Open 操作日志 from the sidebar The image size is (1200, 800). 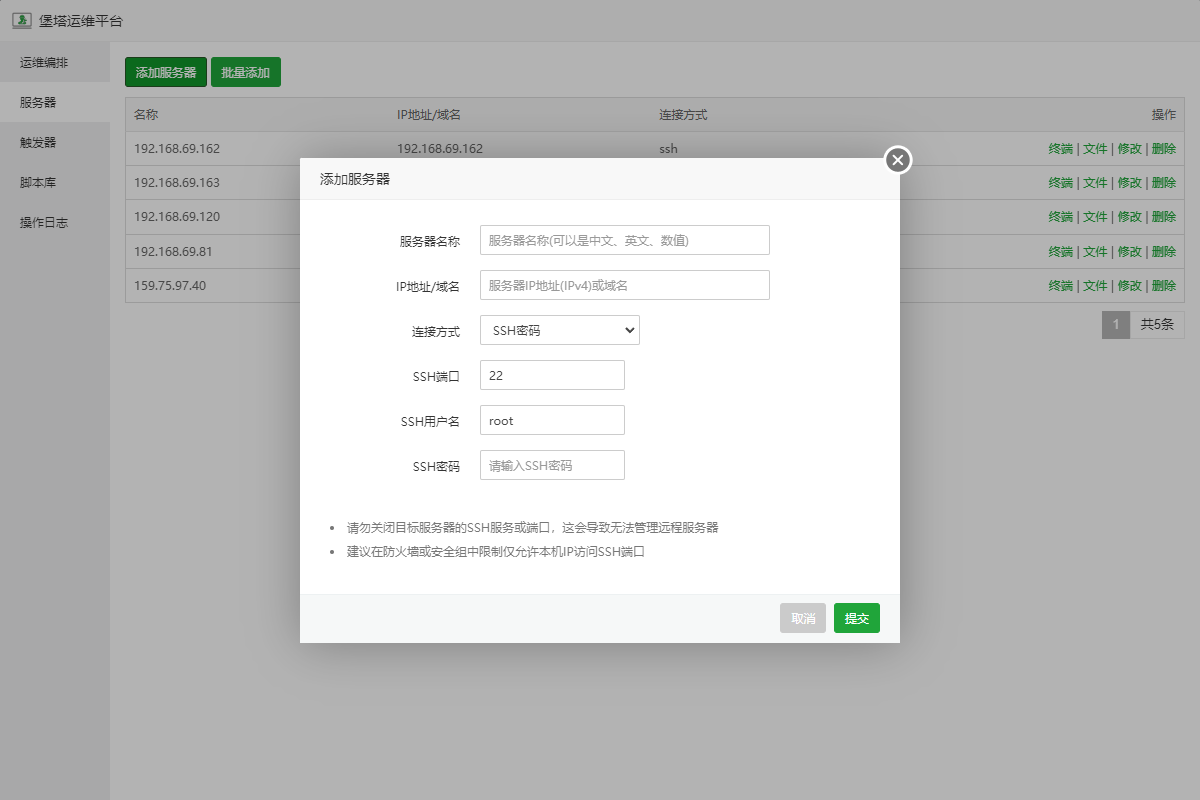tap(44, 222)
